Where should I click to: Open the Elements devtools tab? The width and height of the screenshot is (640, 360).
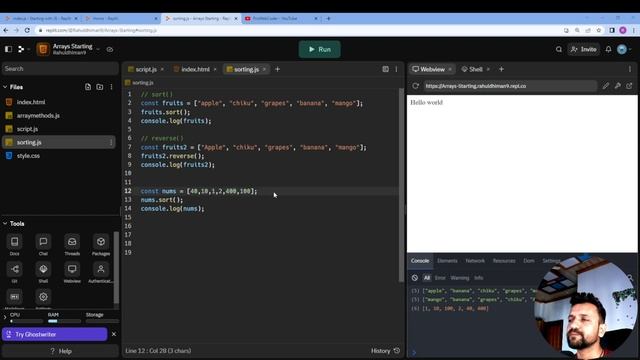[x=447, y=261]
